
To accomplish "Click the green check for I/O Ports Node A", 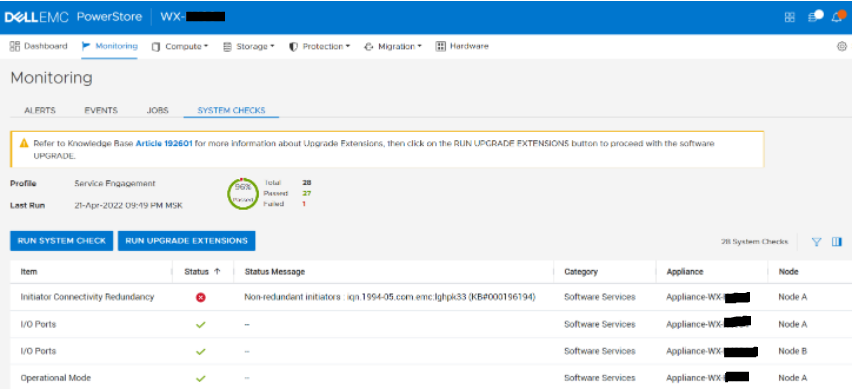I will pos(201,325).
